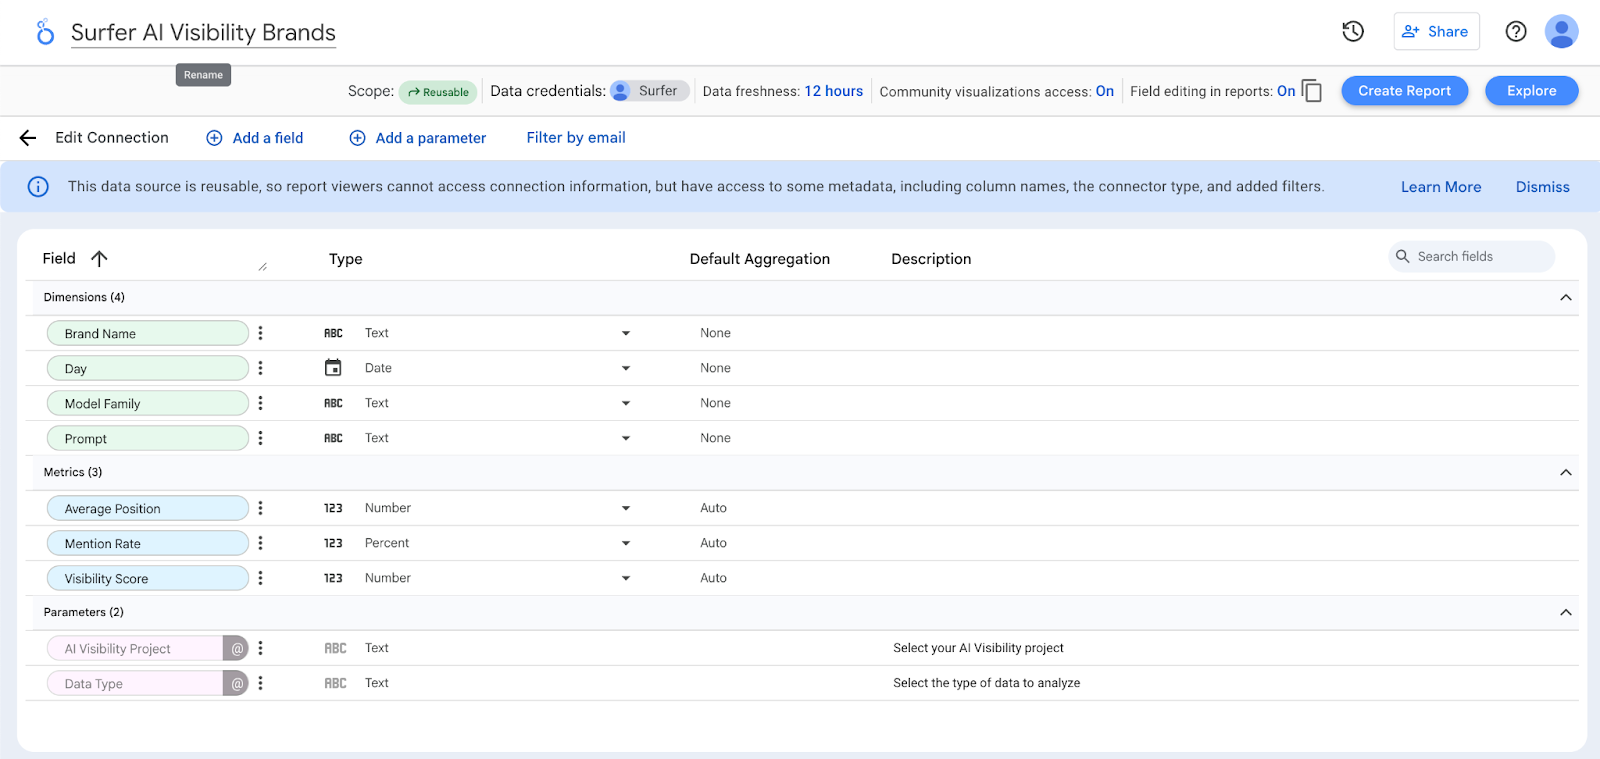Open version history clock icon
This screenshot has width=1600, height=759.
[1353, 32]
